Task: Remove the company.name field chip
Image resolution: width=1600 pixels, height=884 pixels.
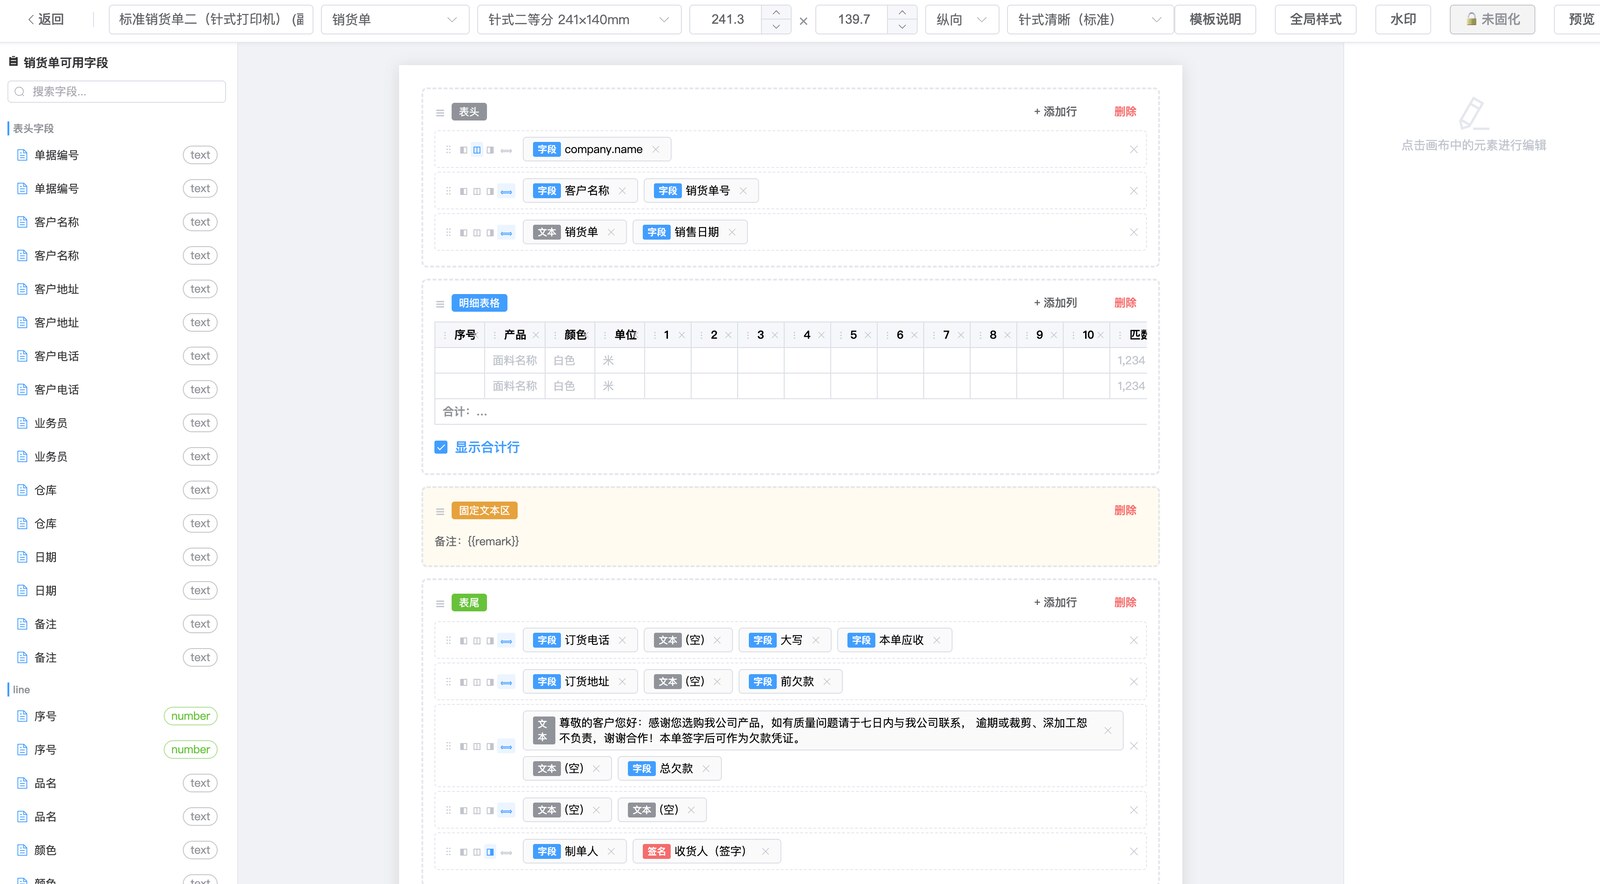Action: tap(656, 150)
